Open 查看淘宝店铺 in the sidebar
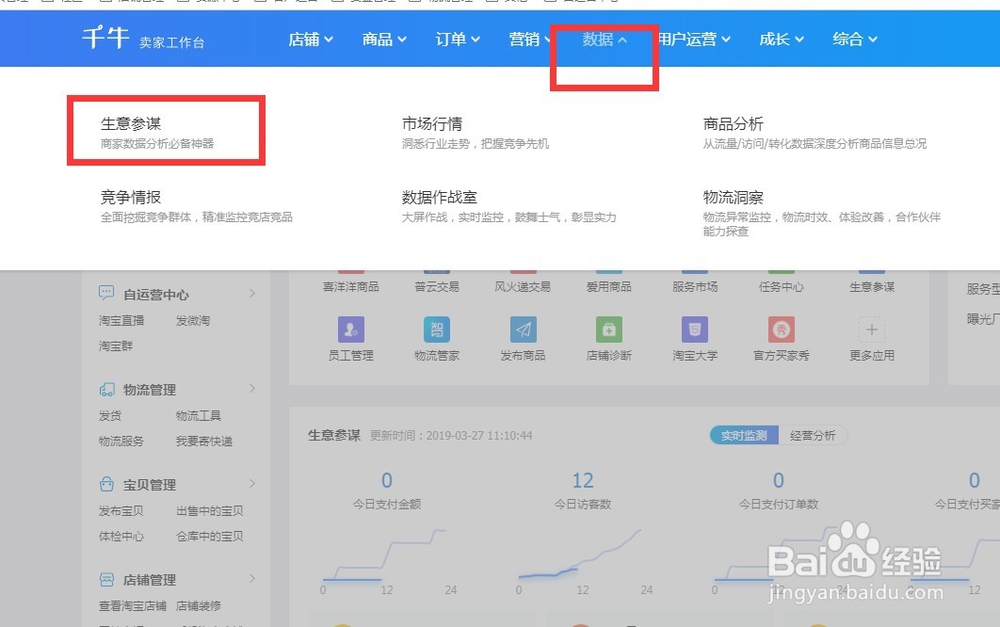The width and height of the screenshot is (1000, 627). 133,605
